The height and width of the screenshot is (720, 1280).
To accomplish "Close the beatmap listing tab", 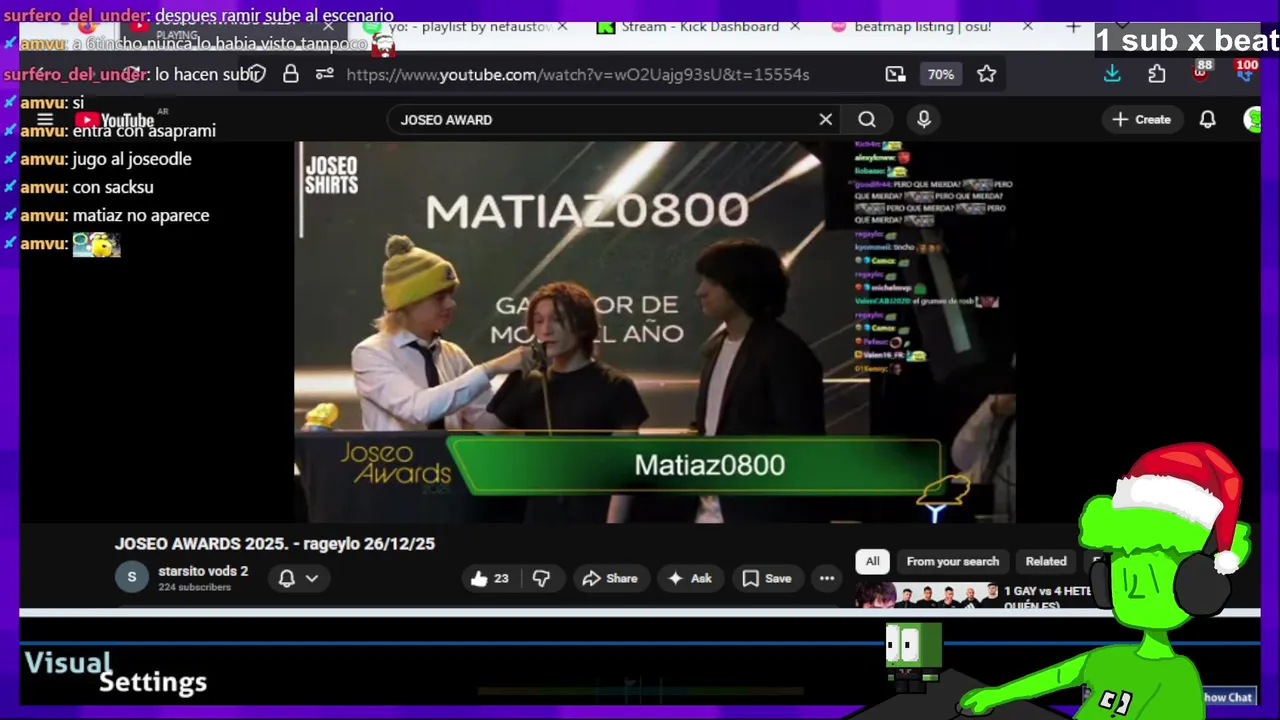I will [x=1028, y=27].
